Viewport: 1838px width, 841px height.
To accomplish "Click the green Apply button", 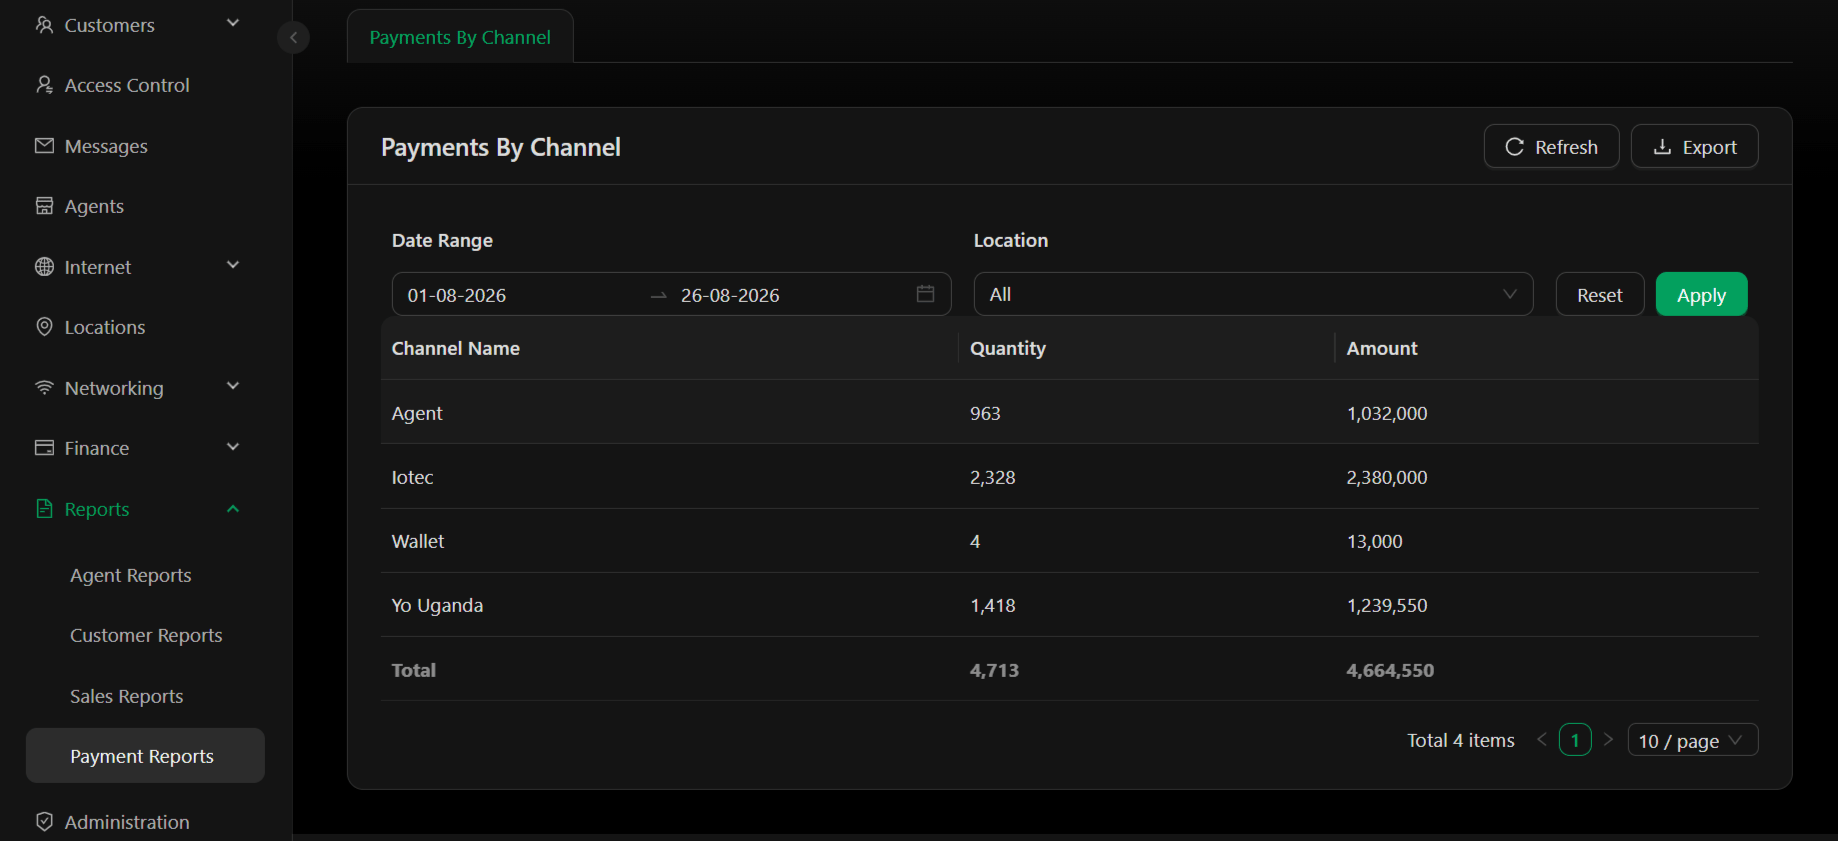I will tap(1701, 295).
